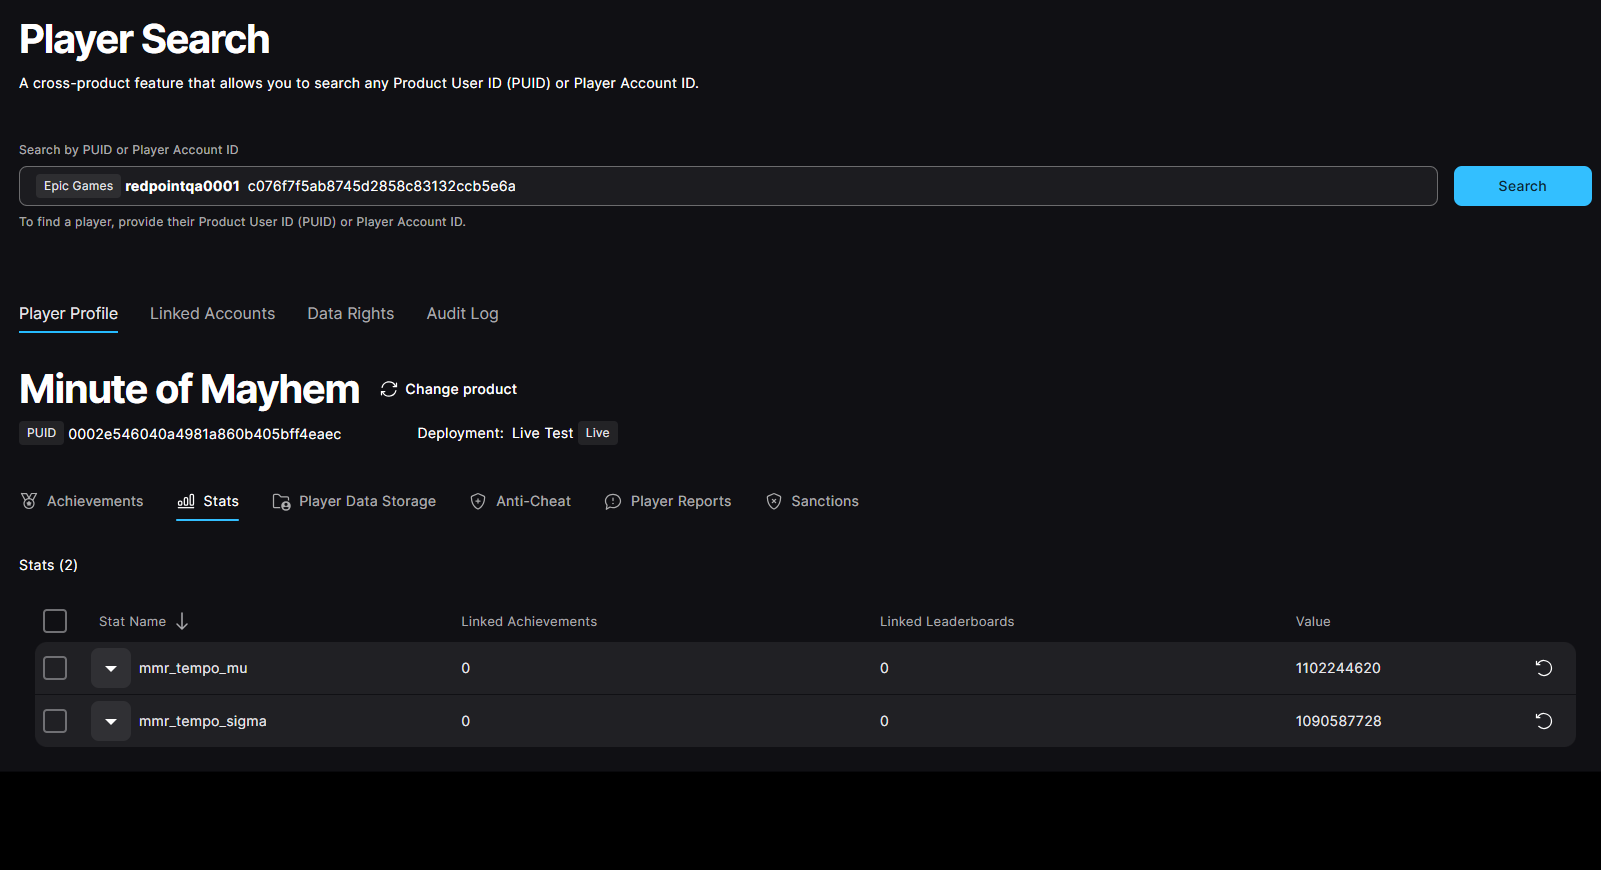Reset the mmr_tempo_mu stat value
The image size is (1601, 870).
[x=1544, y=668]
